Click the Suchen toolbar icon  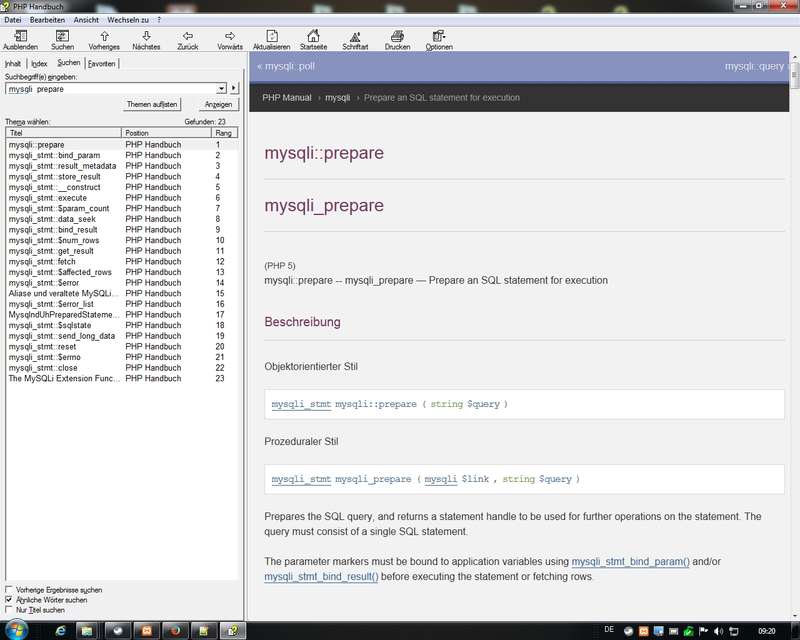point(62,36)
